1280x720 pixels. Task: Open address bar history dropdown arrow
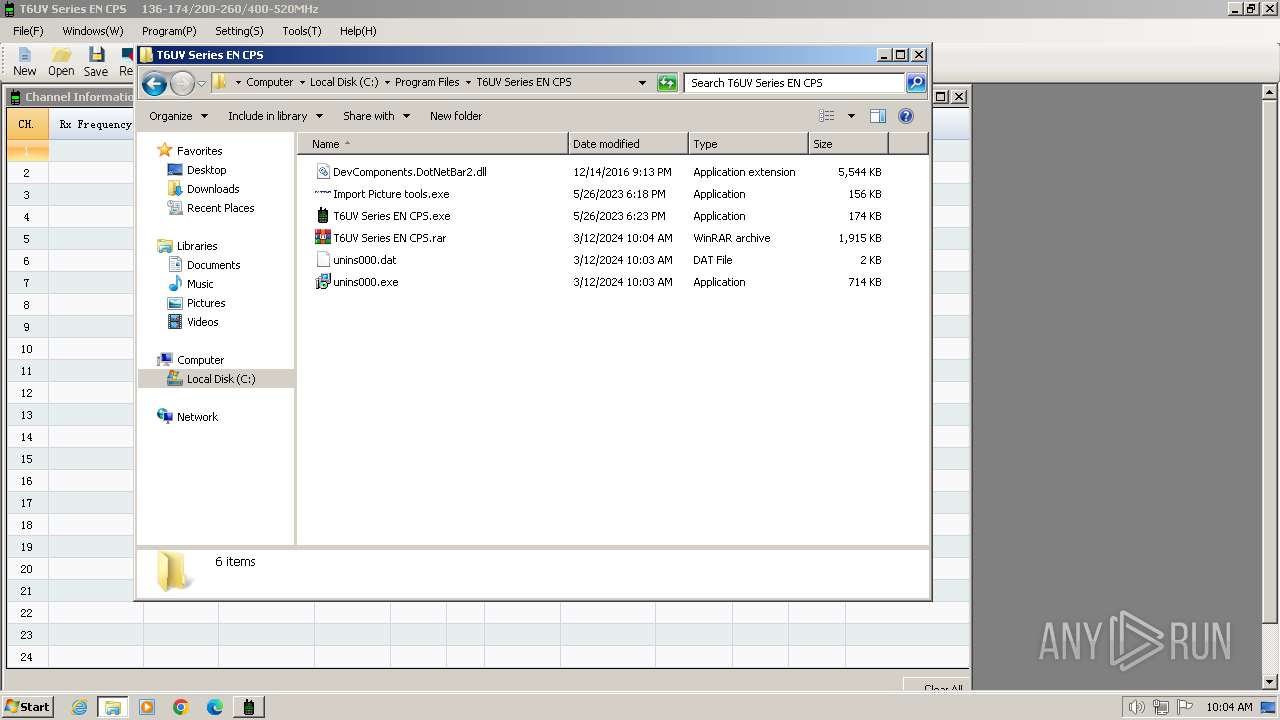point(642,83)
